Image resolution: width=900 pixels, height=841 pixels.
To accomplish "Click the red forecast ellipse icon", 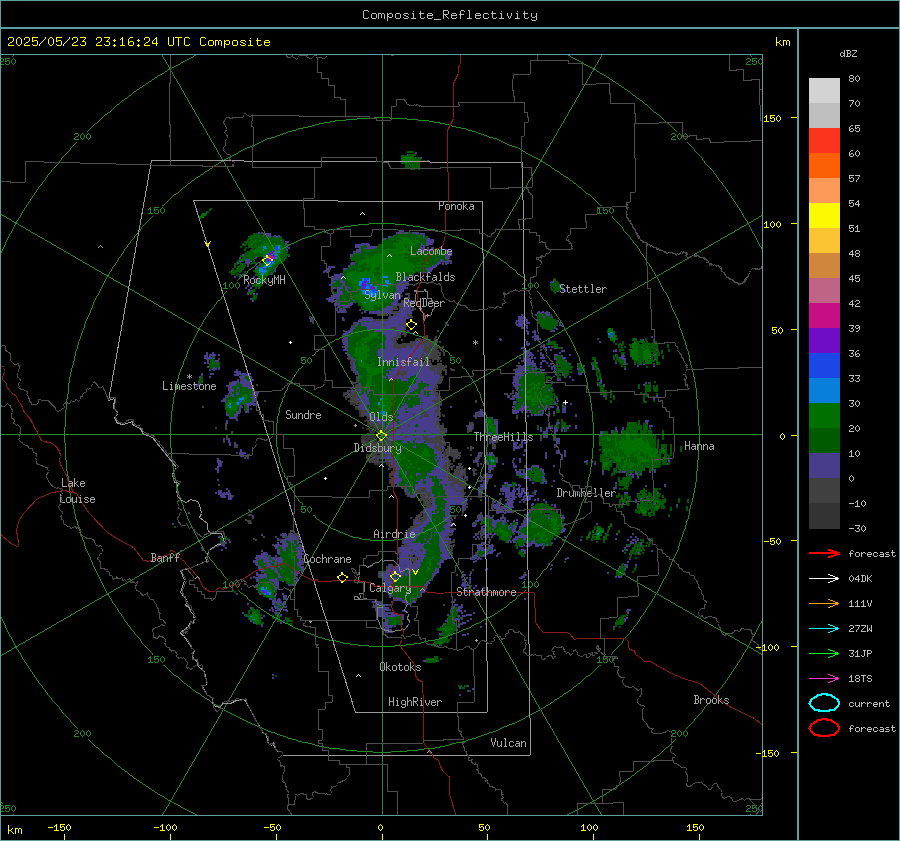I will click(x=824, y=728).
